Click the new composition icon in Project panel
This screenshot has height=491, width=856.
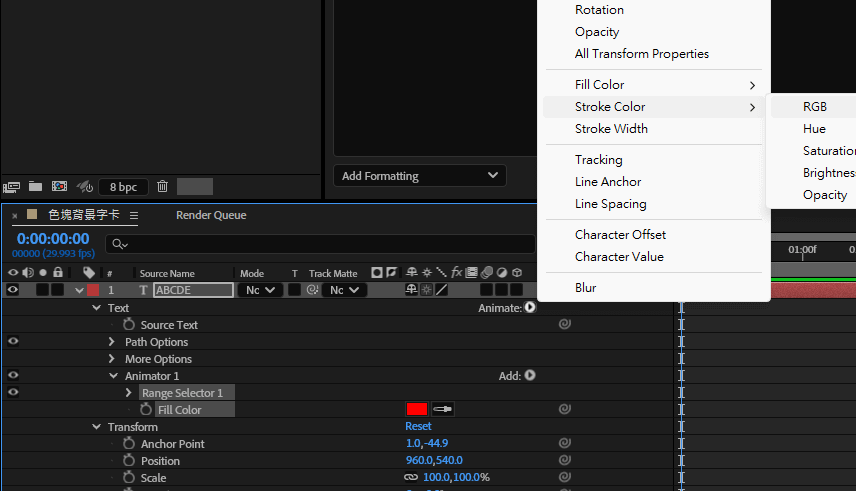click(x=59, y=186)
